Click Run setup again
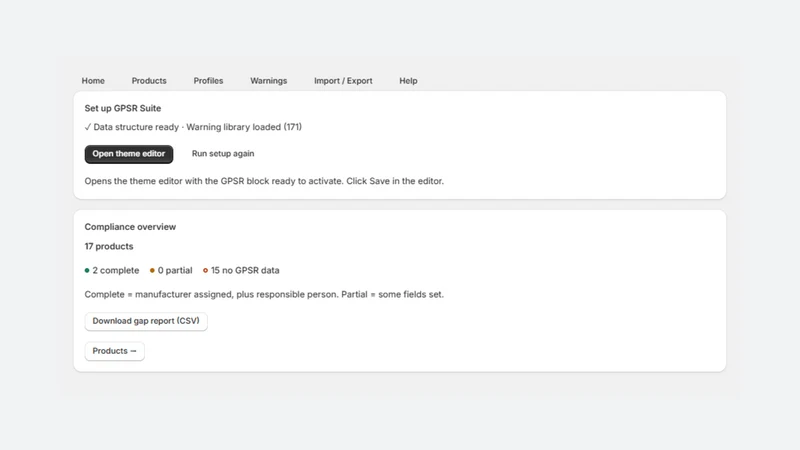Image resolution: width=800 pixels, height=450 pixels. pos(223,154)
